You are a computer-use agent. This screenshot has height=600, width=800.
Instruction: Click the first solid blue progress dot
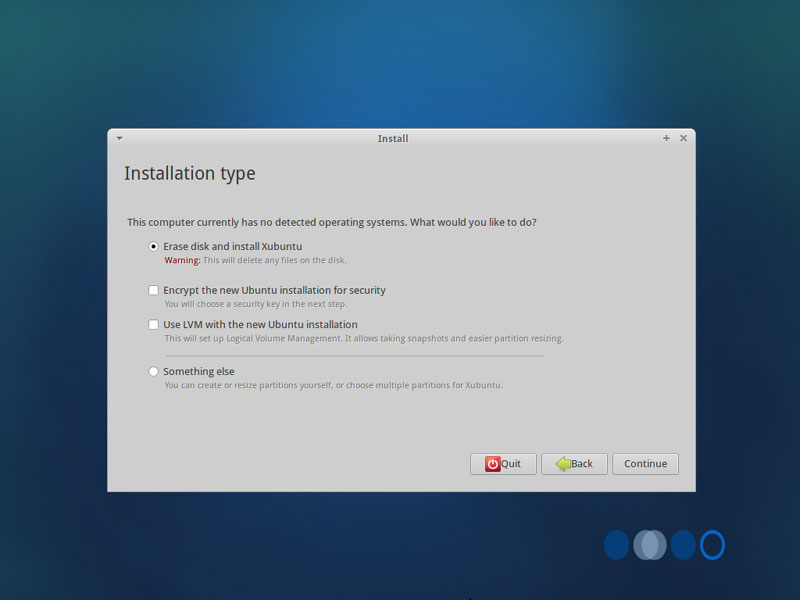(616, 545)
